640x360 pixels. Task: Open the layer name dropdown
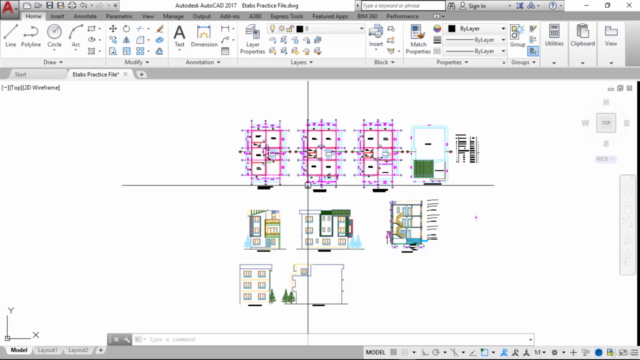coord(361,29)
